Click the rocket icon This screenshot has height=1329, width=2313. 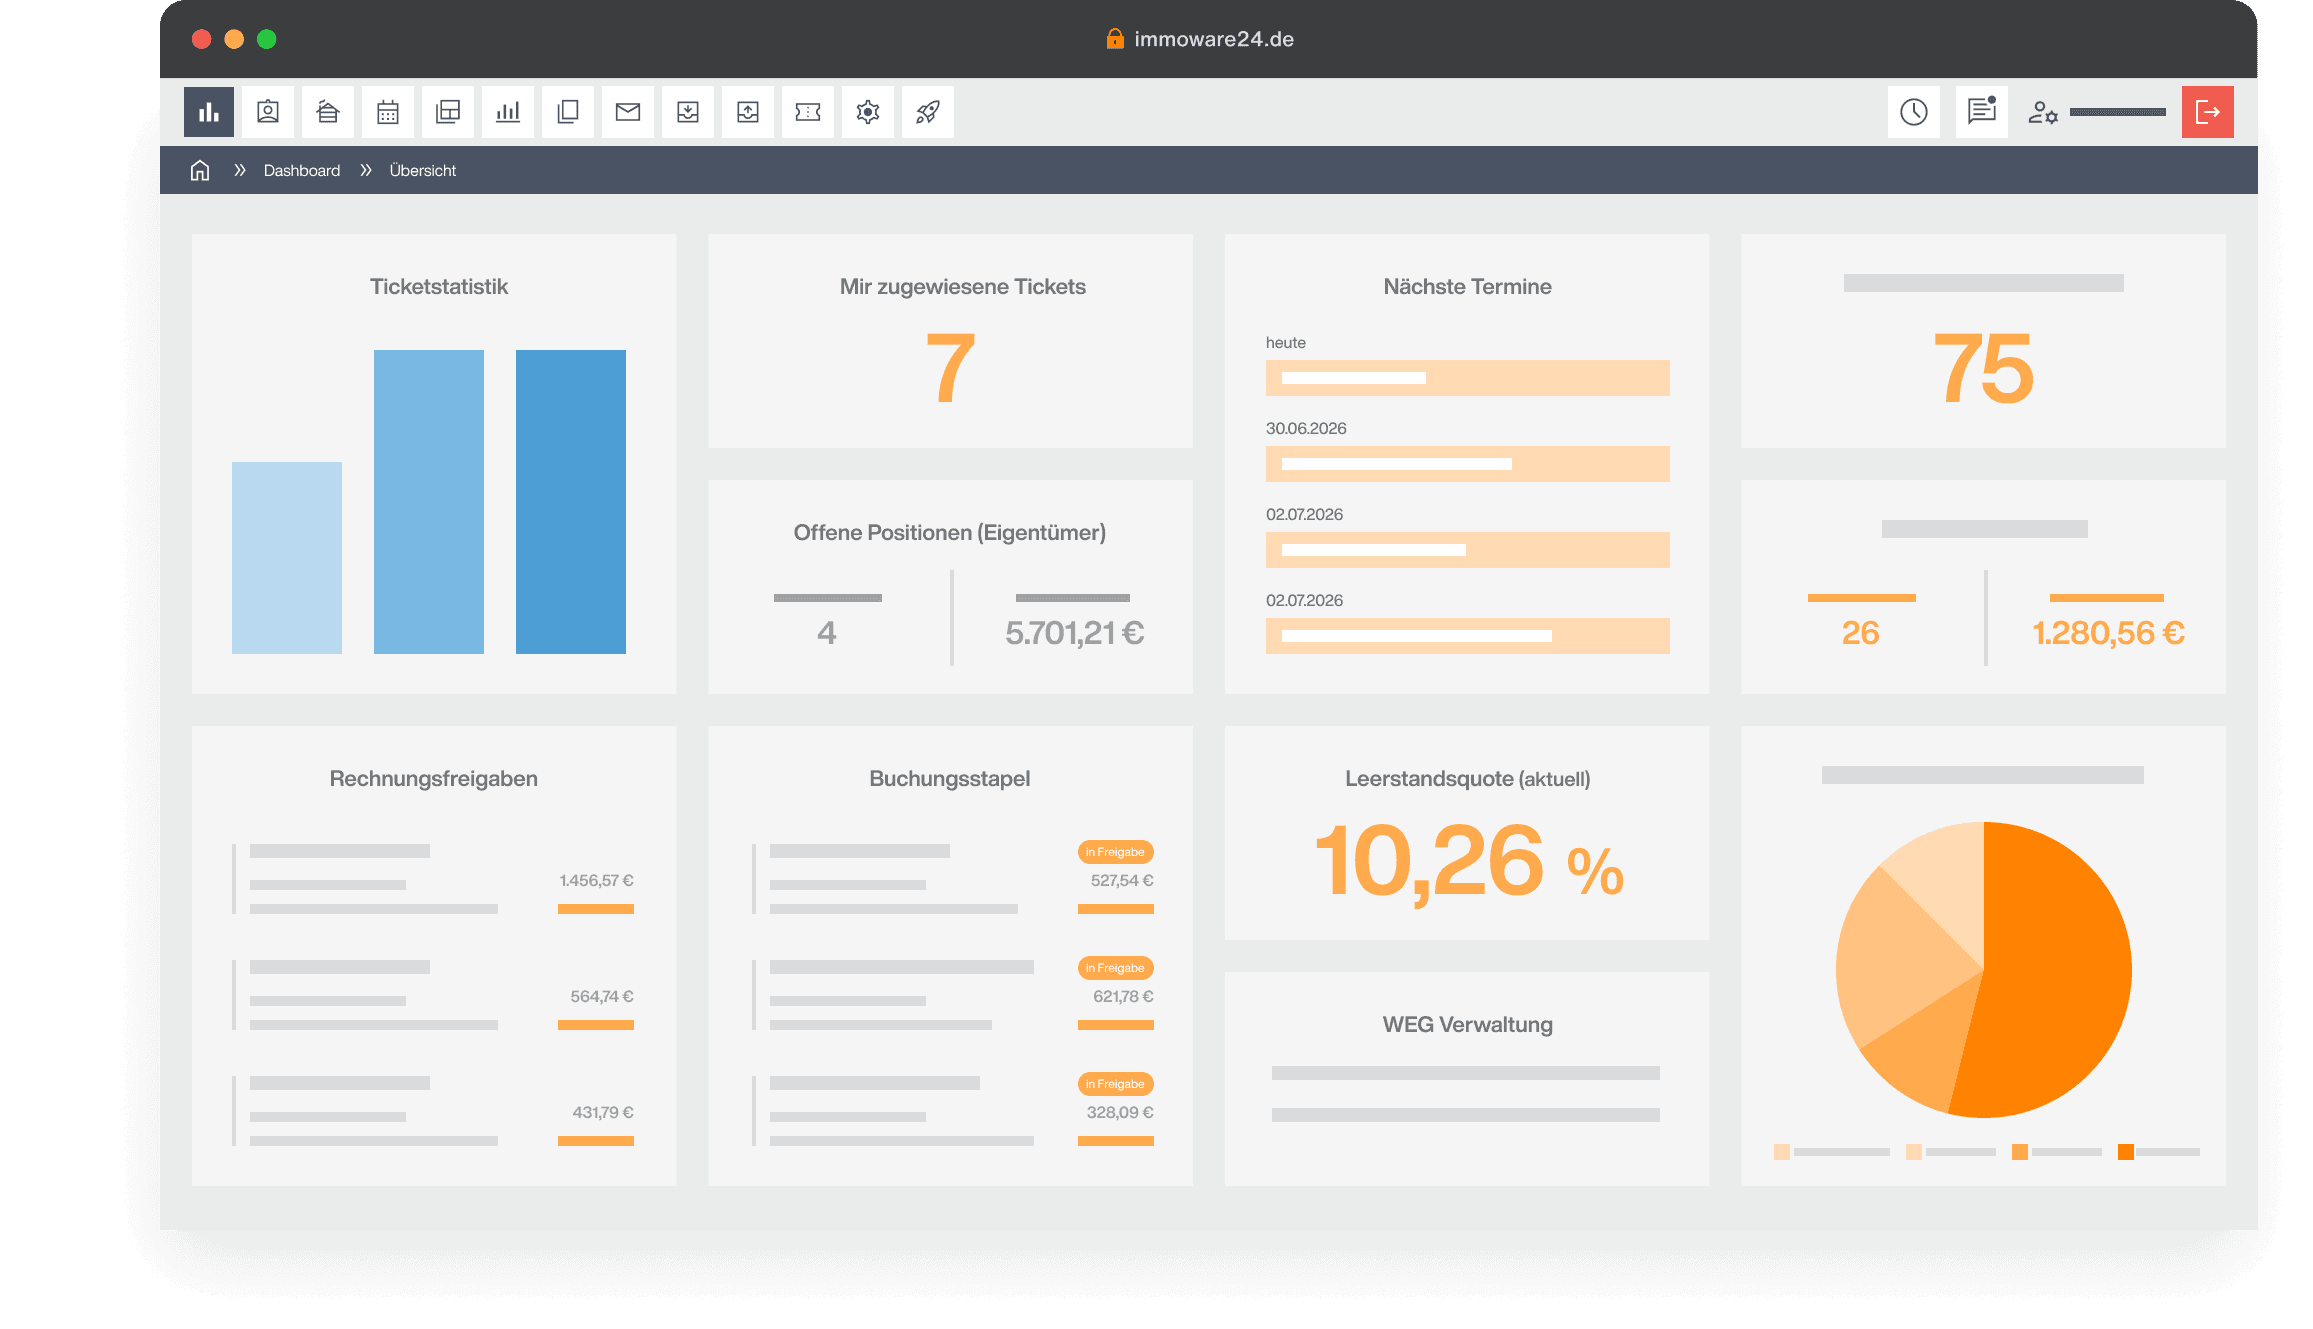point(928,111)
